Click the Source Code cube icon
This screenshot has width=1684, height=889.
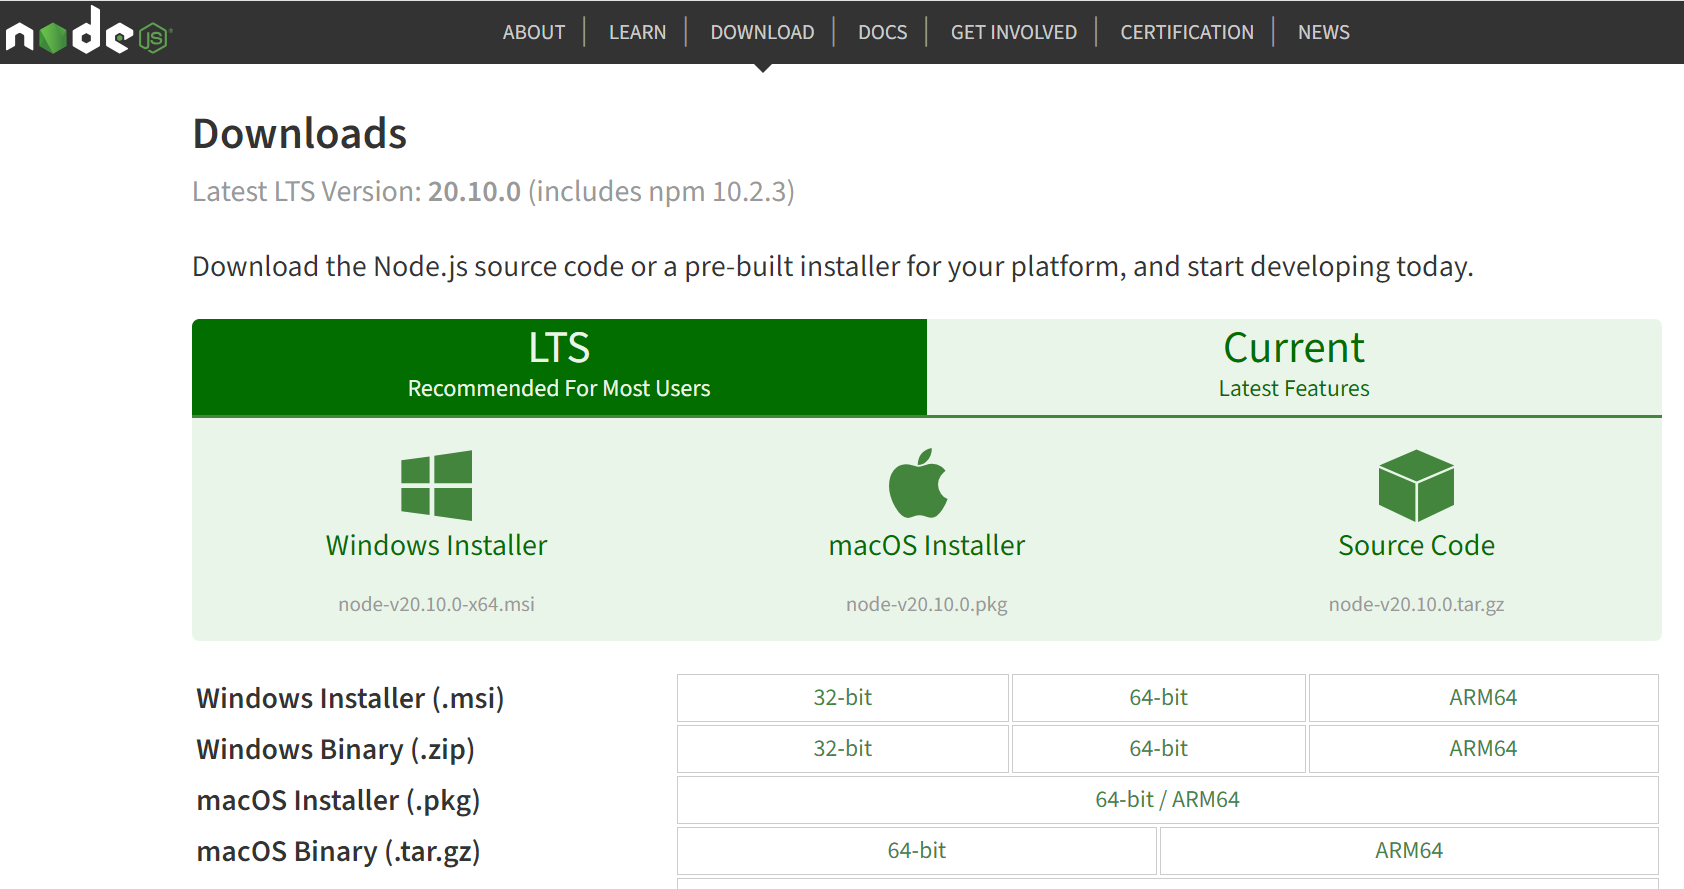point(1416,485)
